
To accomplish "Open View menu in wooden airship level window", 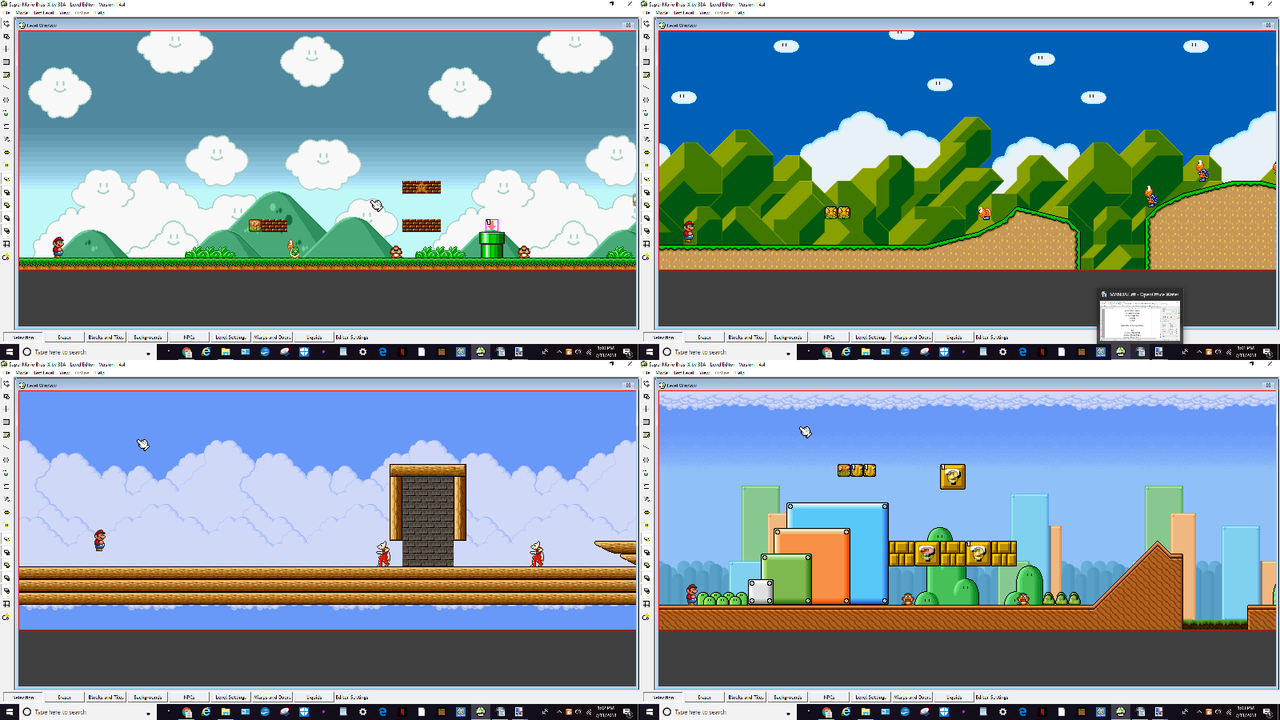I will 63,371.
